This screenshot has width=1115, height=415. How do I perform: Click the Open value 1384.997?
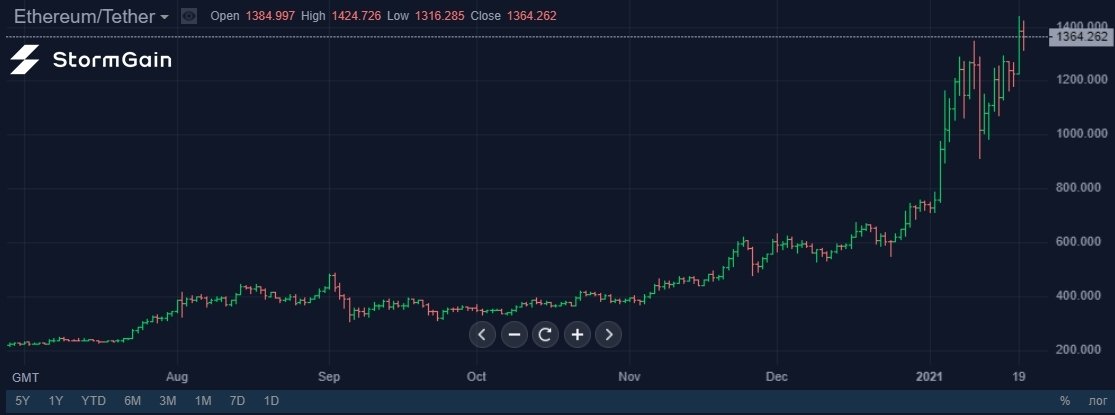(270, 16)
